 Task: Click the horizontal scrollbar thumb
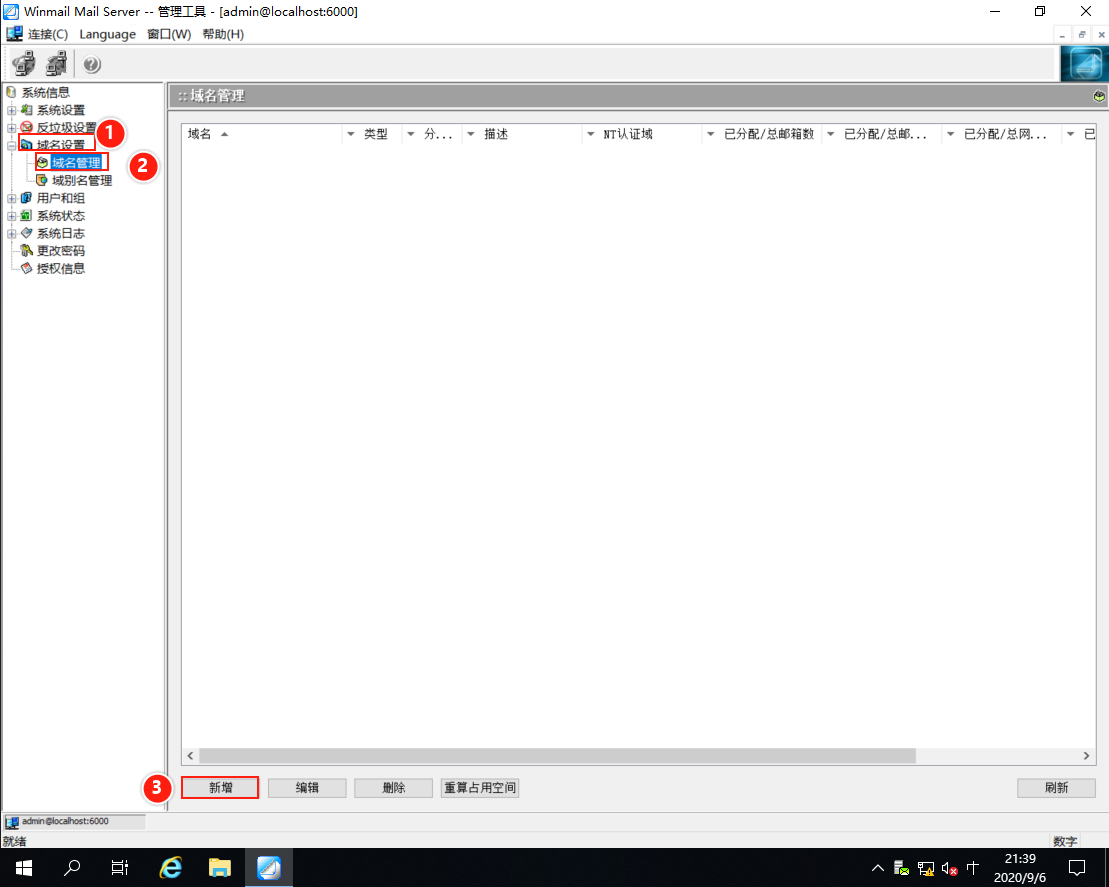557,756
